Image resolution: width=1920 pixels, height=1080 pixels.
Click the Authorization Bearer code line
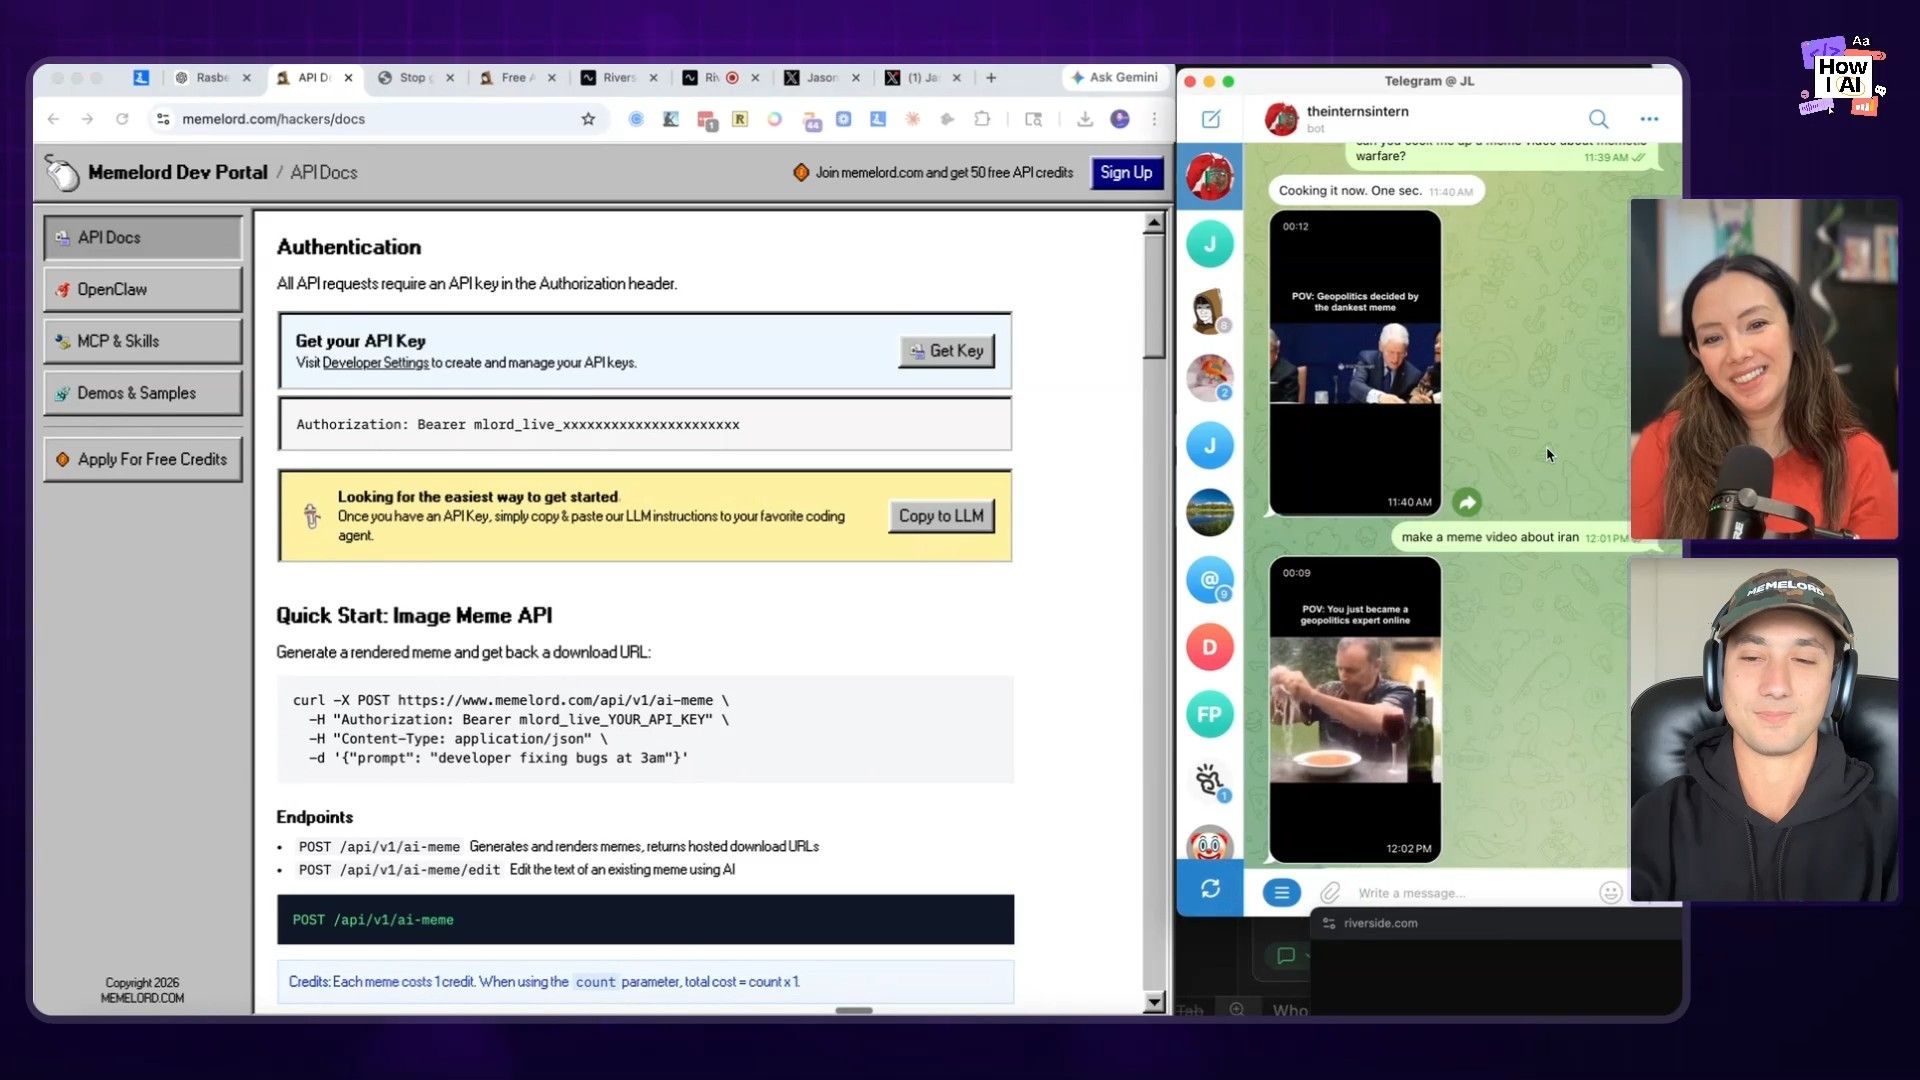[645, 424]
